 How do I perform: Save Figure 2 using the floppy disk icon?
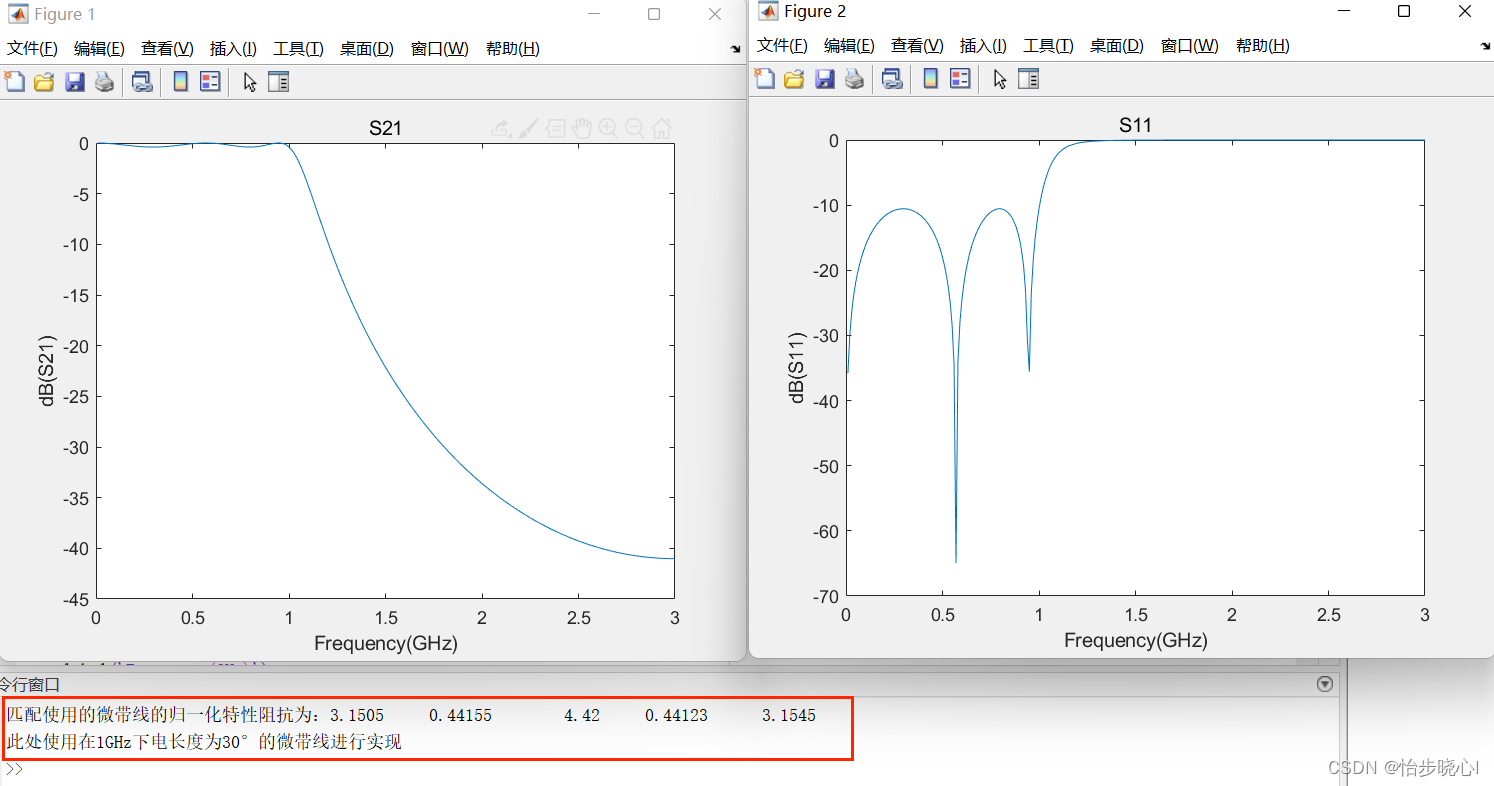[x=825, y=79]
